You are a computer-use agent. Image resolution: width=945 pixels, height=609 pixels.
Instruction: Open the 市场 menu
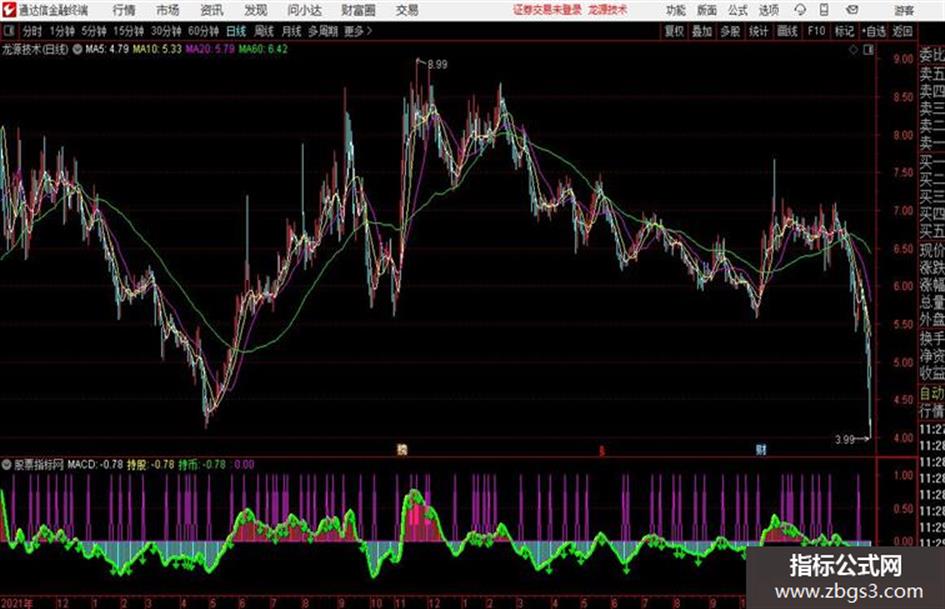[x=168, y=10]
